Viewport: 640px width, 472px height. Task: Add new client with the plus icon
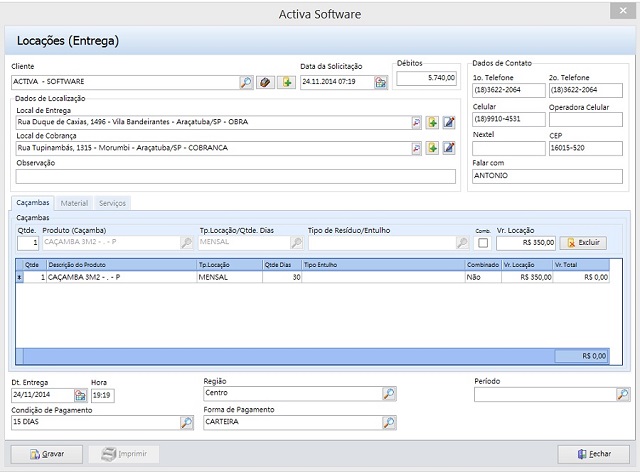pyautogui.click(x=287, y=82)
